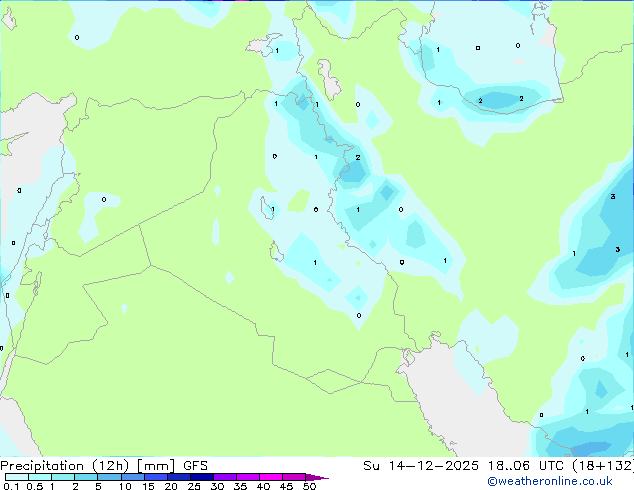
Task: Select the legend swatch between 2 and 5
Action: [x=86, y=477]
